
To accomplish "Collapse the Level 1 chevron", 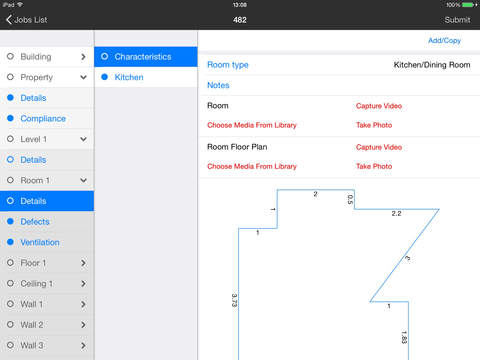I will (83, 139).
